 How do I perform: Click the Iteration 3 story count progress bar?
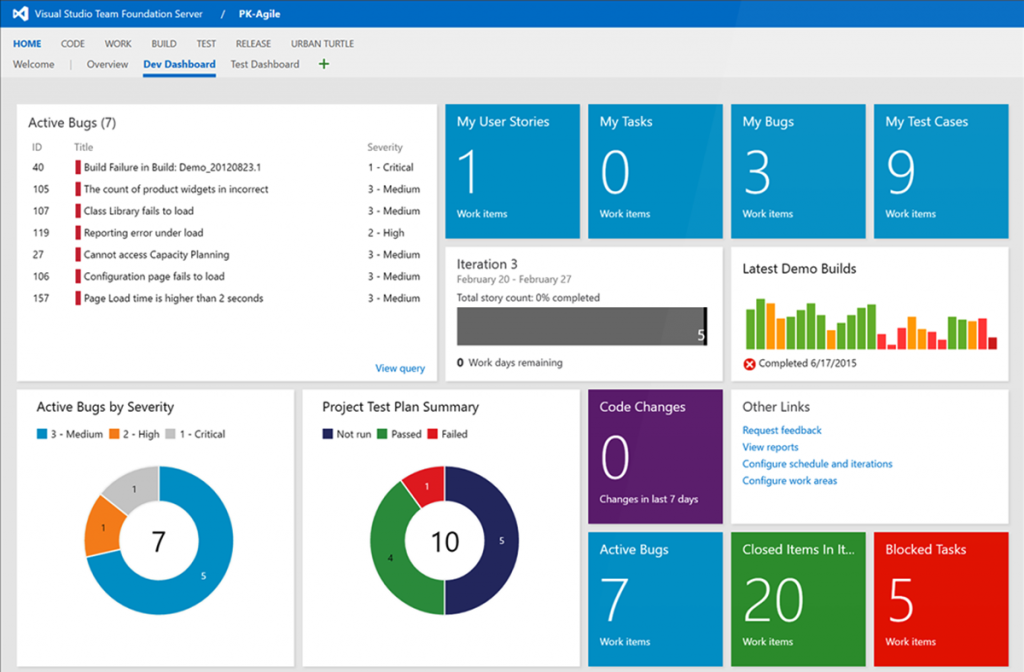point(581,324)
